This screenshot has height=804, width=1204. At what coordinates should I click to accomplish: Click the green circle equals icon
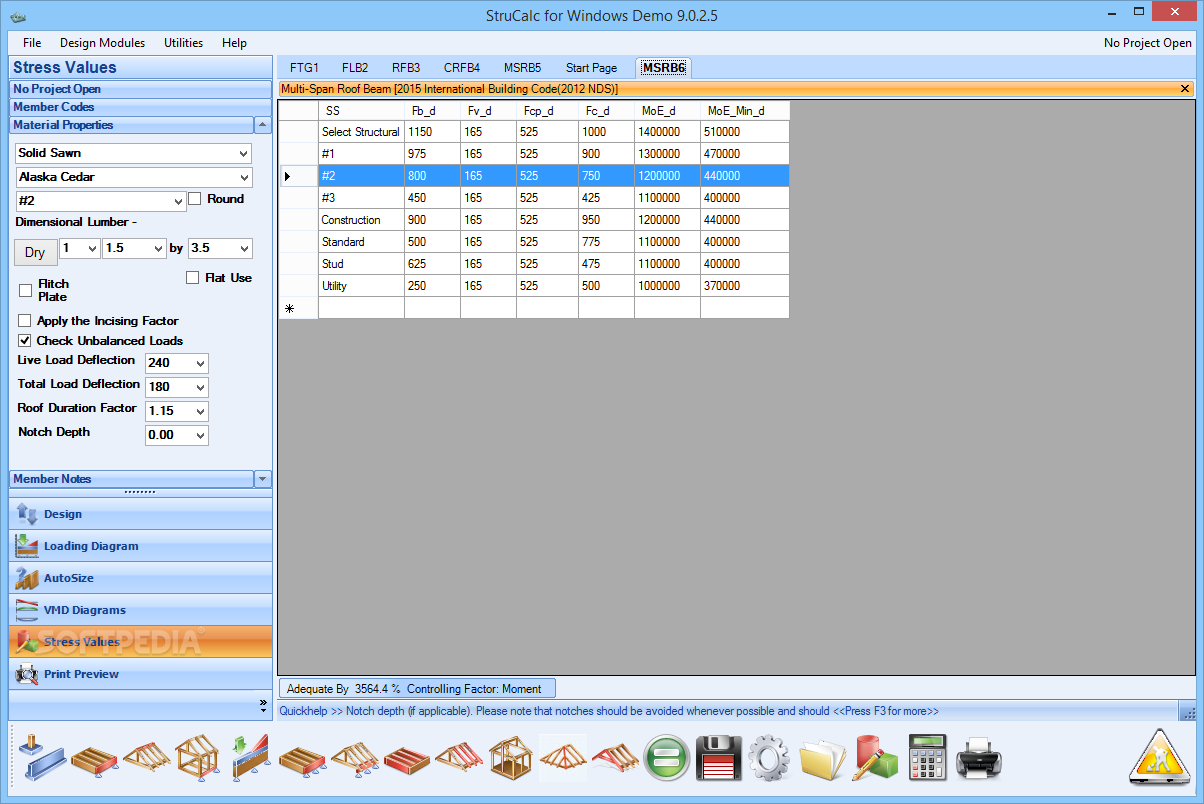(666, 759)
